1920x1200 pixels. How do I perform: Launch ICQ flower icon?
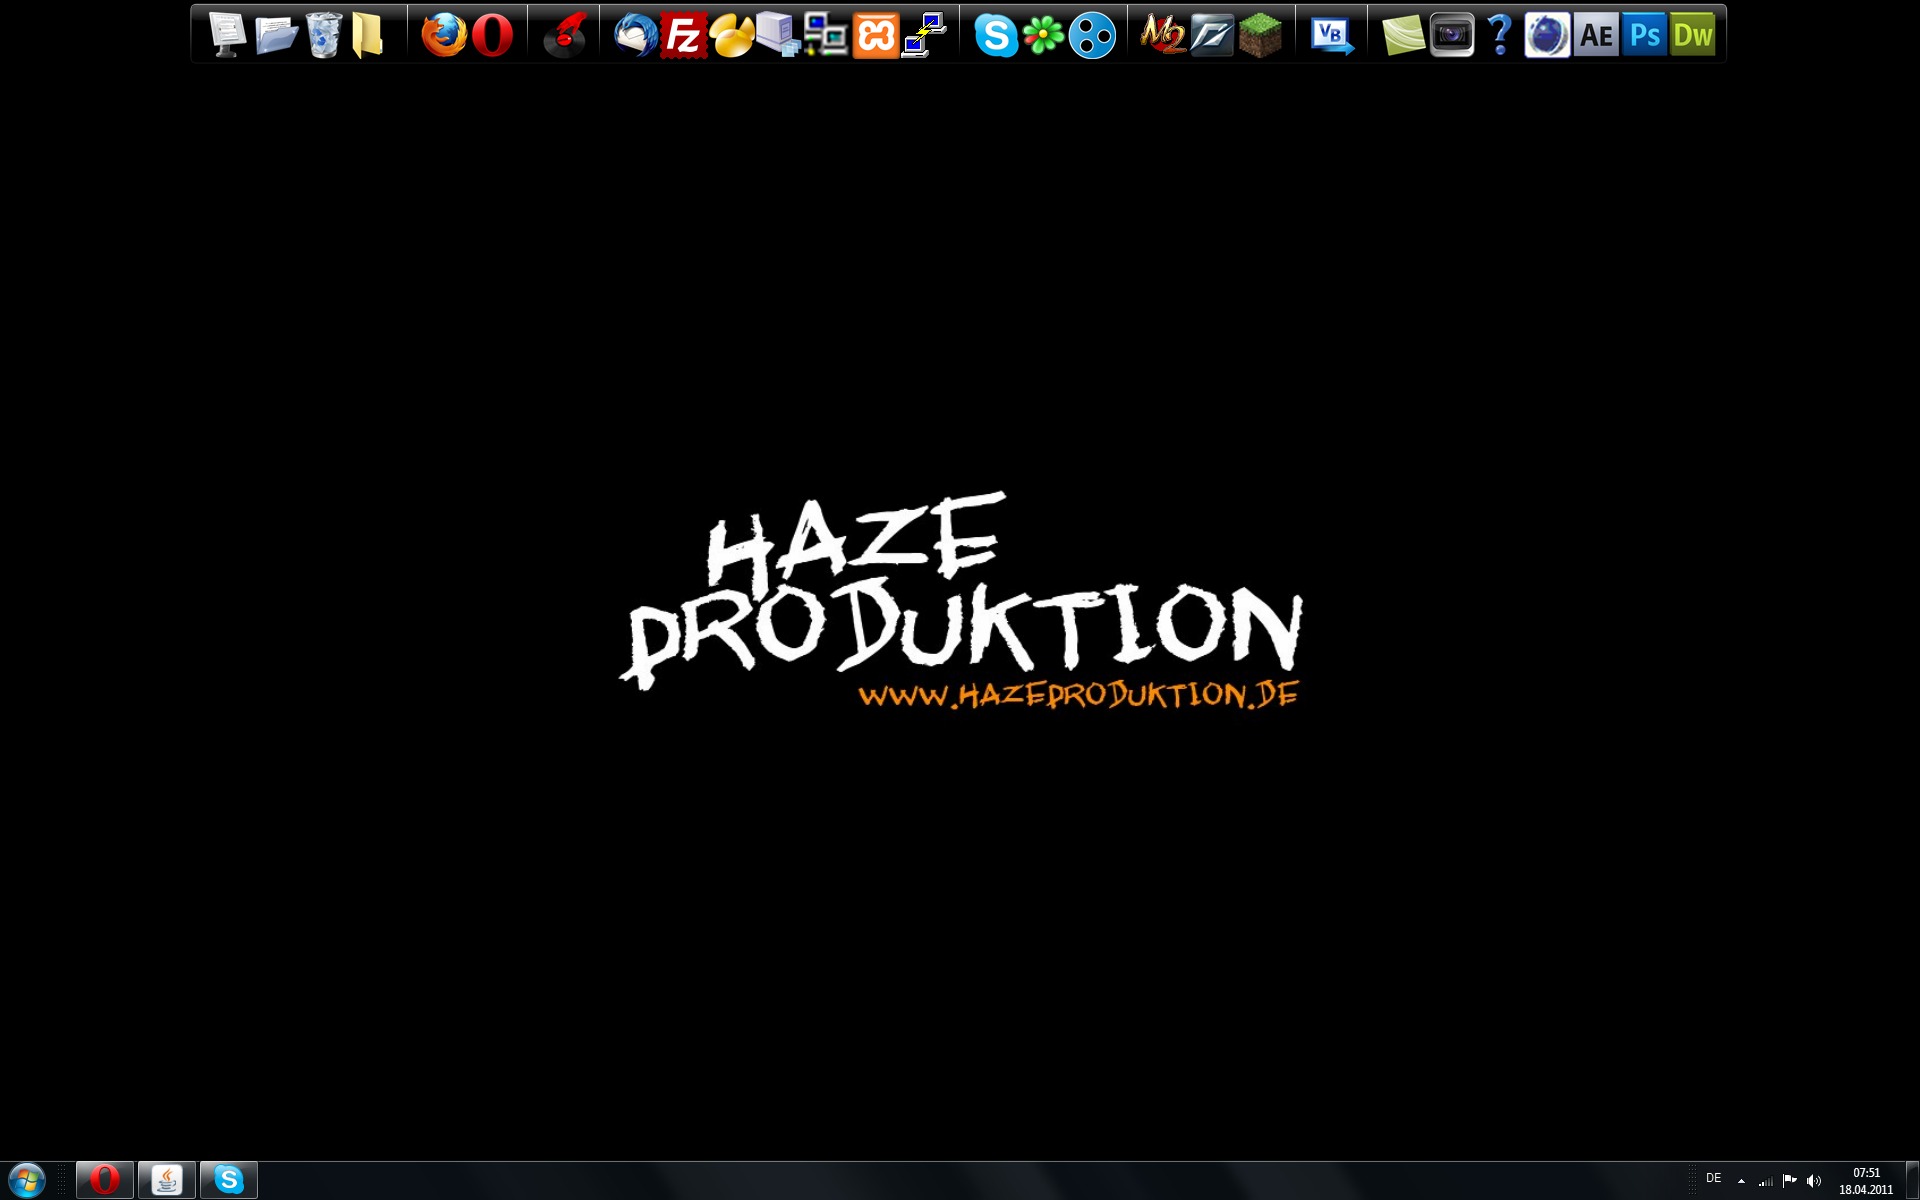pos(1043,36)
